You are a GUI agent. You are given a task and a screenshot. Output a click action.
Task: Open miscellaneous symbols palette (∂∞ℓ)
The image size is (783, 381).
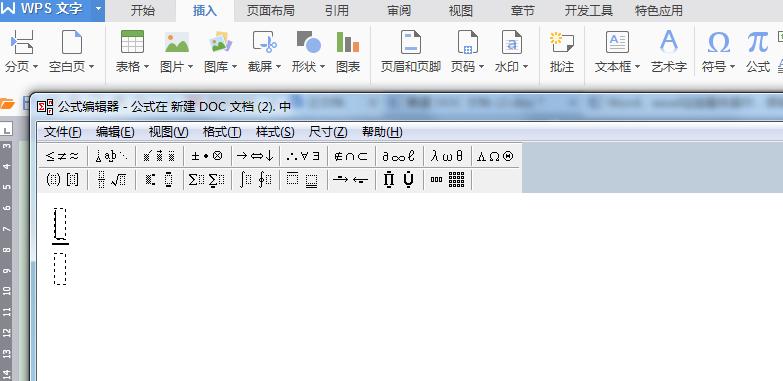click(398, 156)
